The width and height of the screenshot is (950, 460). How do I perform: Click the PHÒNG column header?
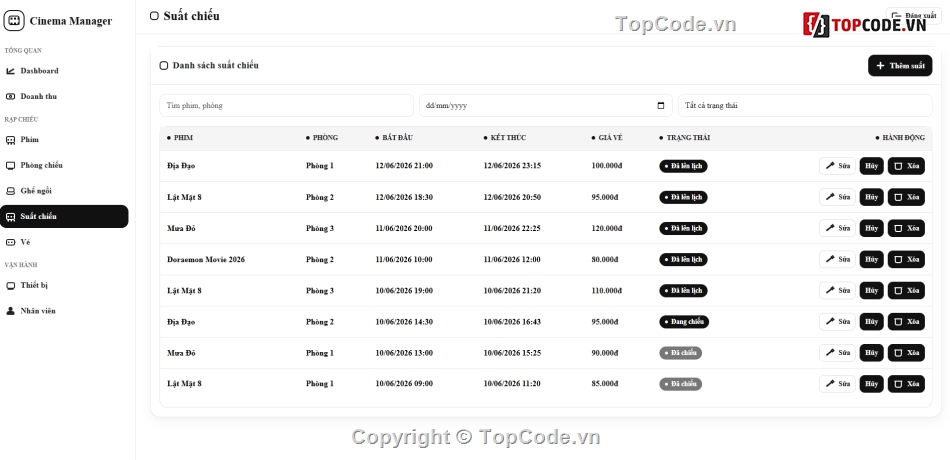click(x=322, y=138)
